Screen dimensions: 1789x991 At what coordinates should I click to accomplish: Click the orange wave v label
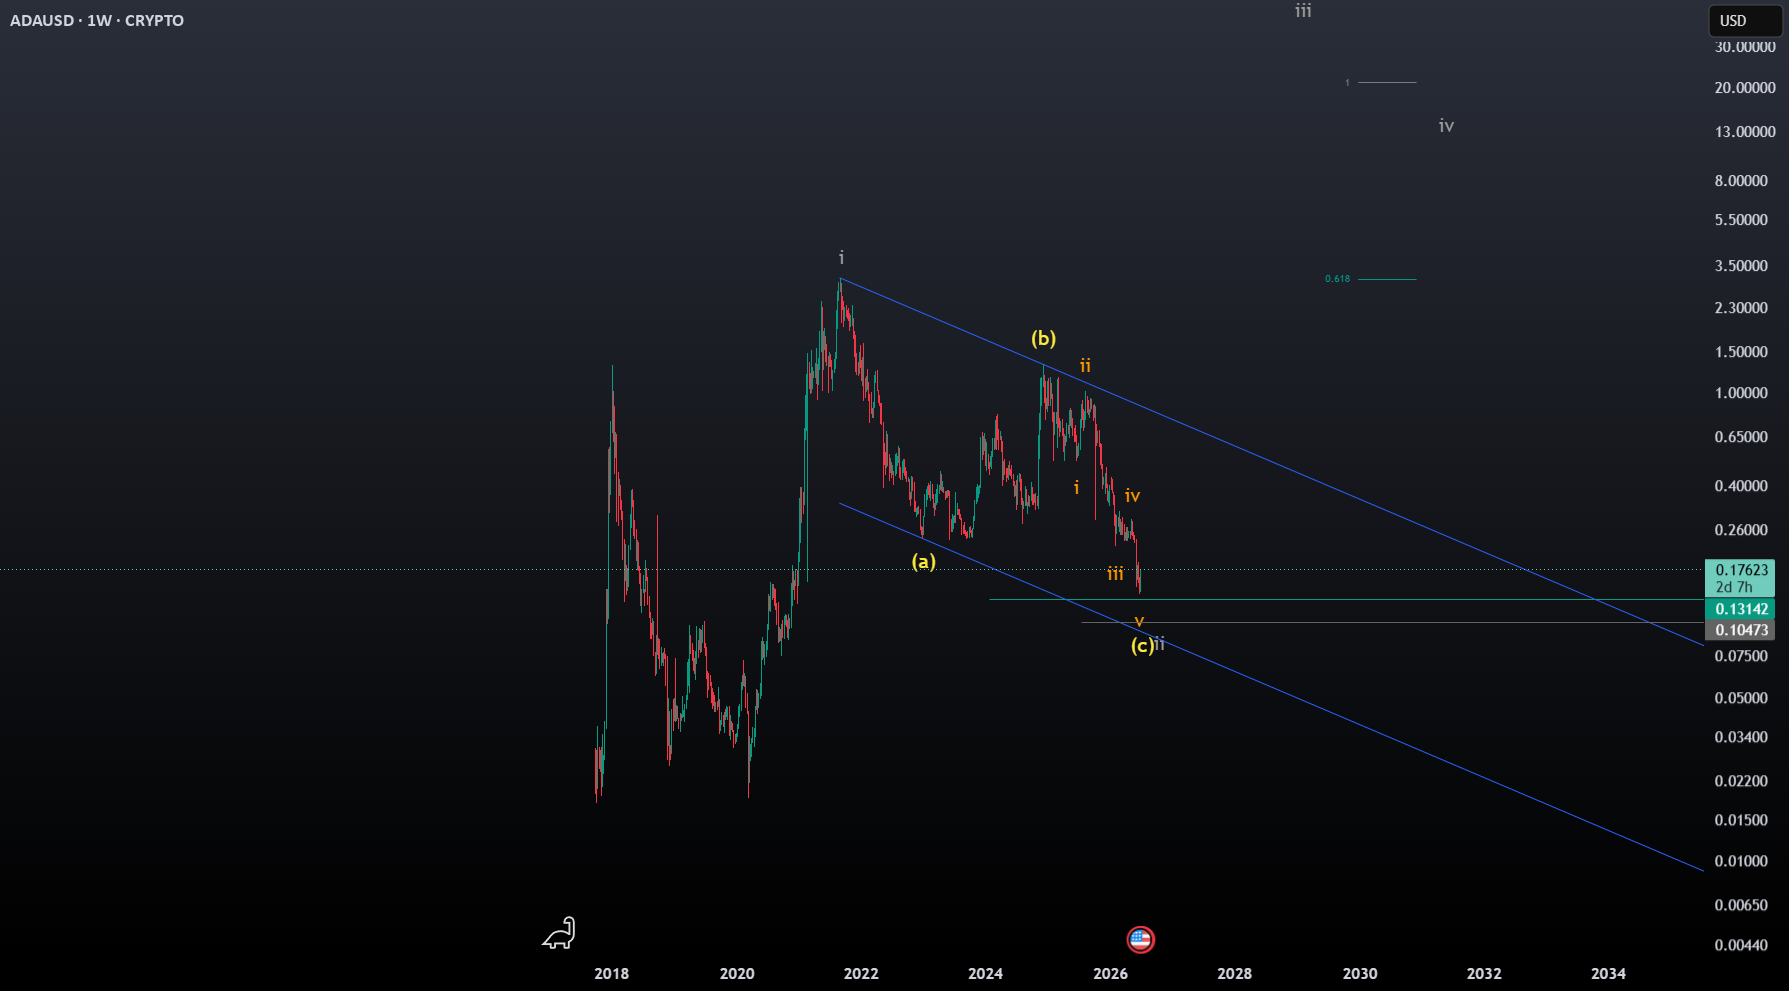(1139, 621)
